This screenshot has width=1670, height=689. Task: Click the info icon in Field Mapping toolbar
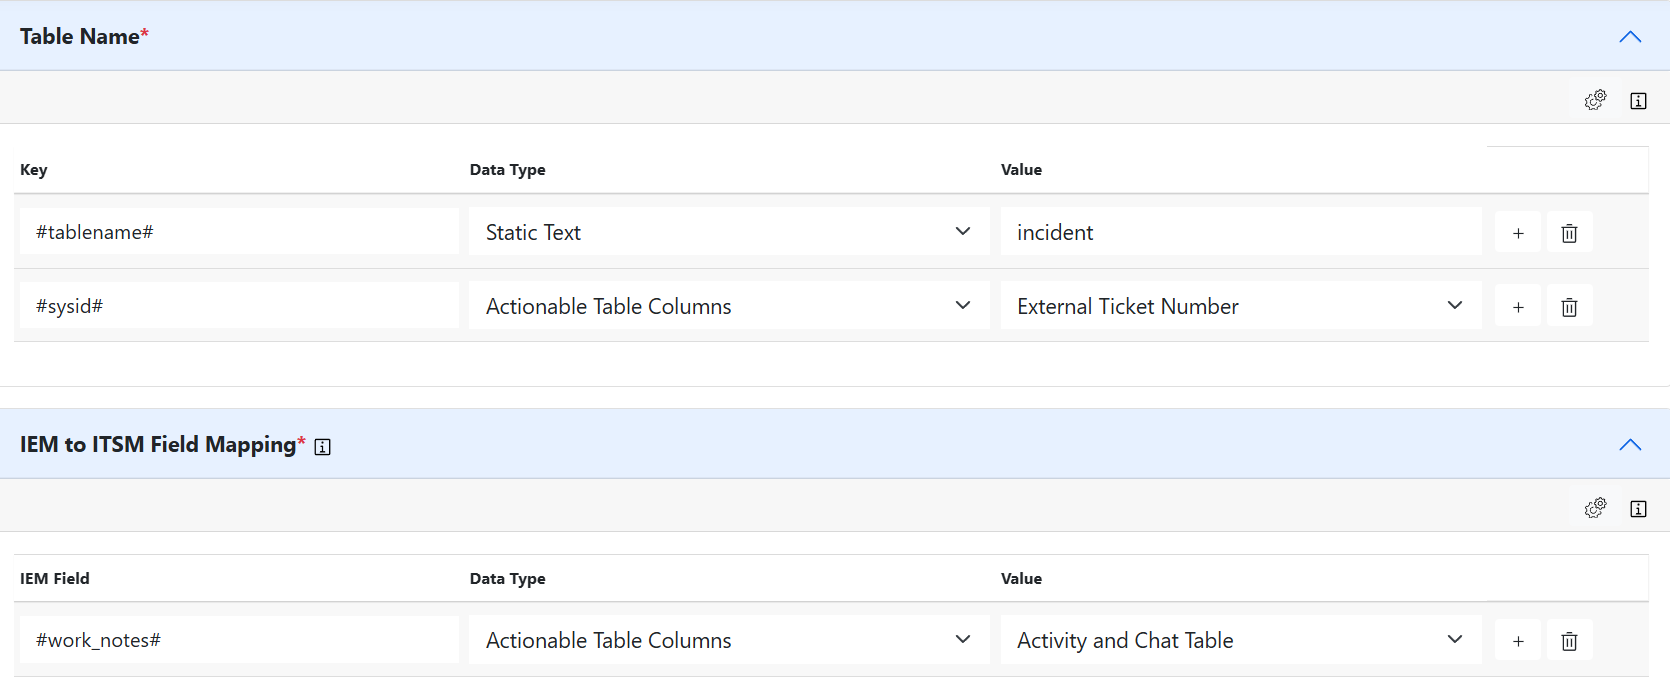pos(1638,509)
